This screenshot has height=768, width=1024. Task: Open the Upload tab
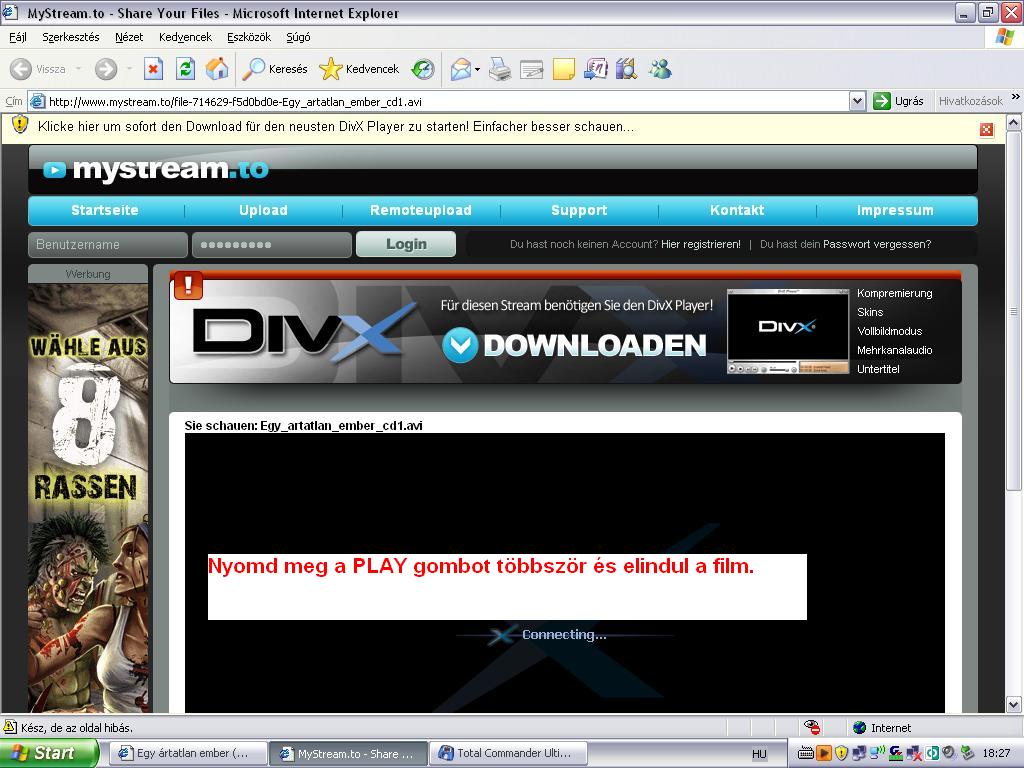click(x=263, y=210)
